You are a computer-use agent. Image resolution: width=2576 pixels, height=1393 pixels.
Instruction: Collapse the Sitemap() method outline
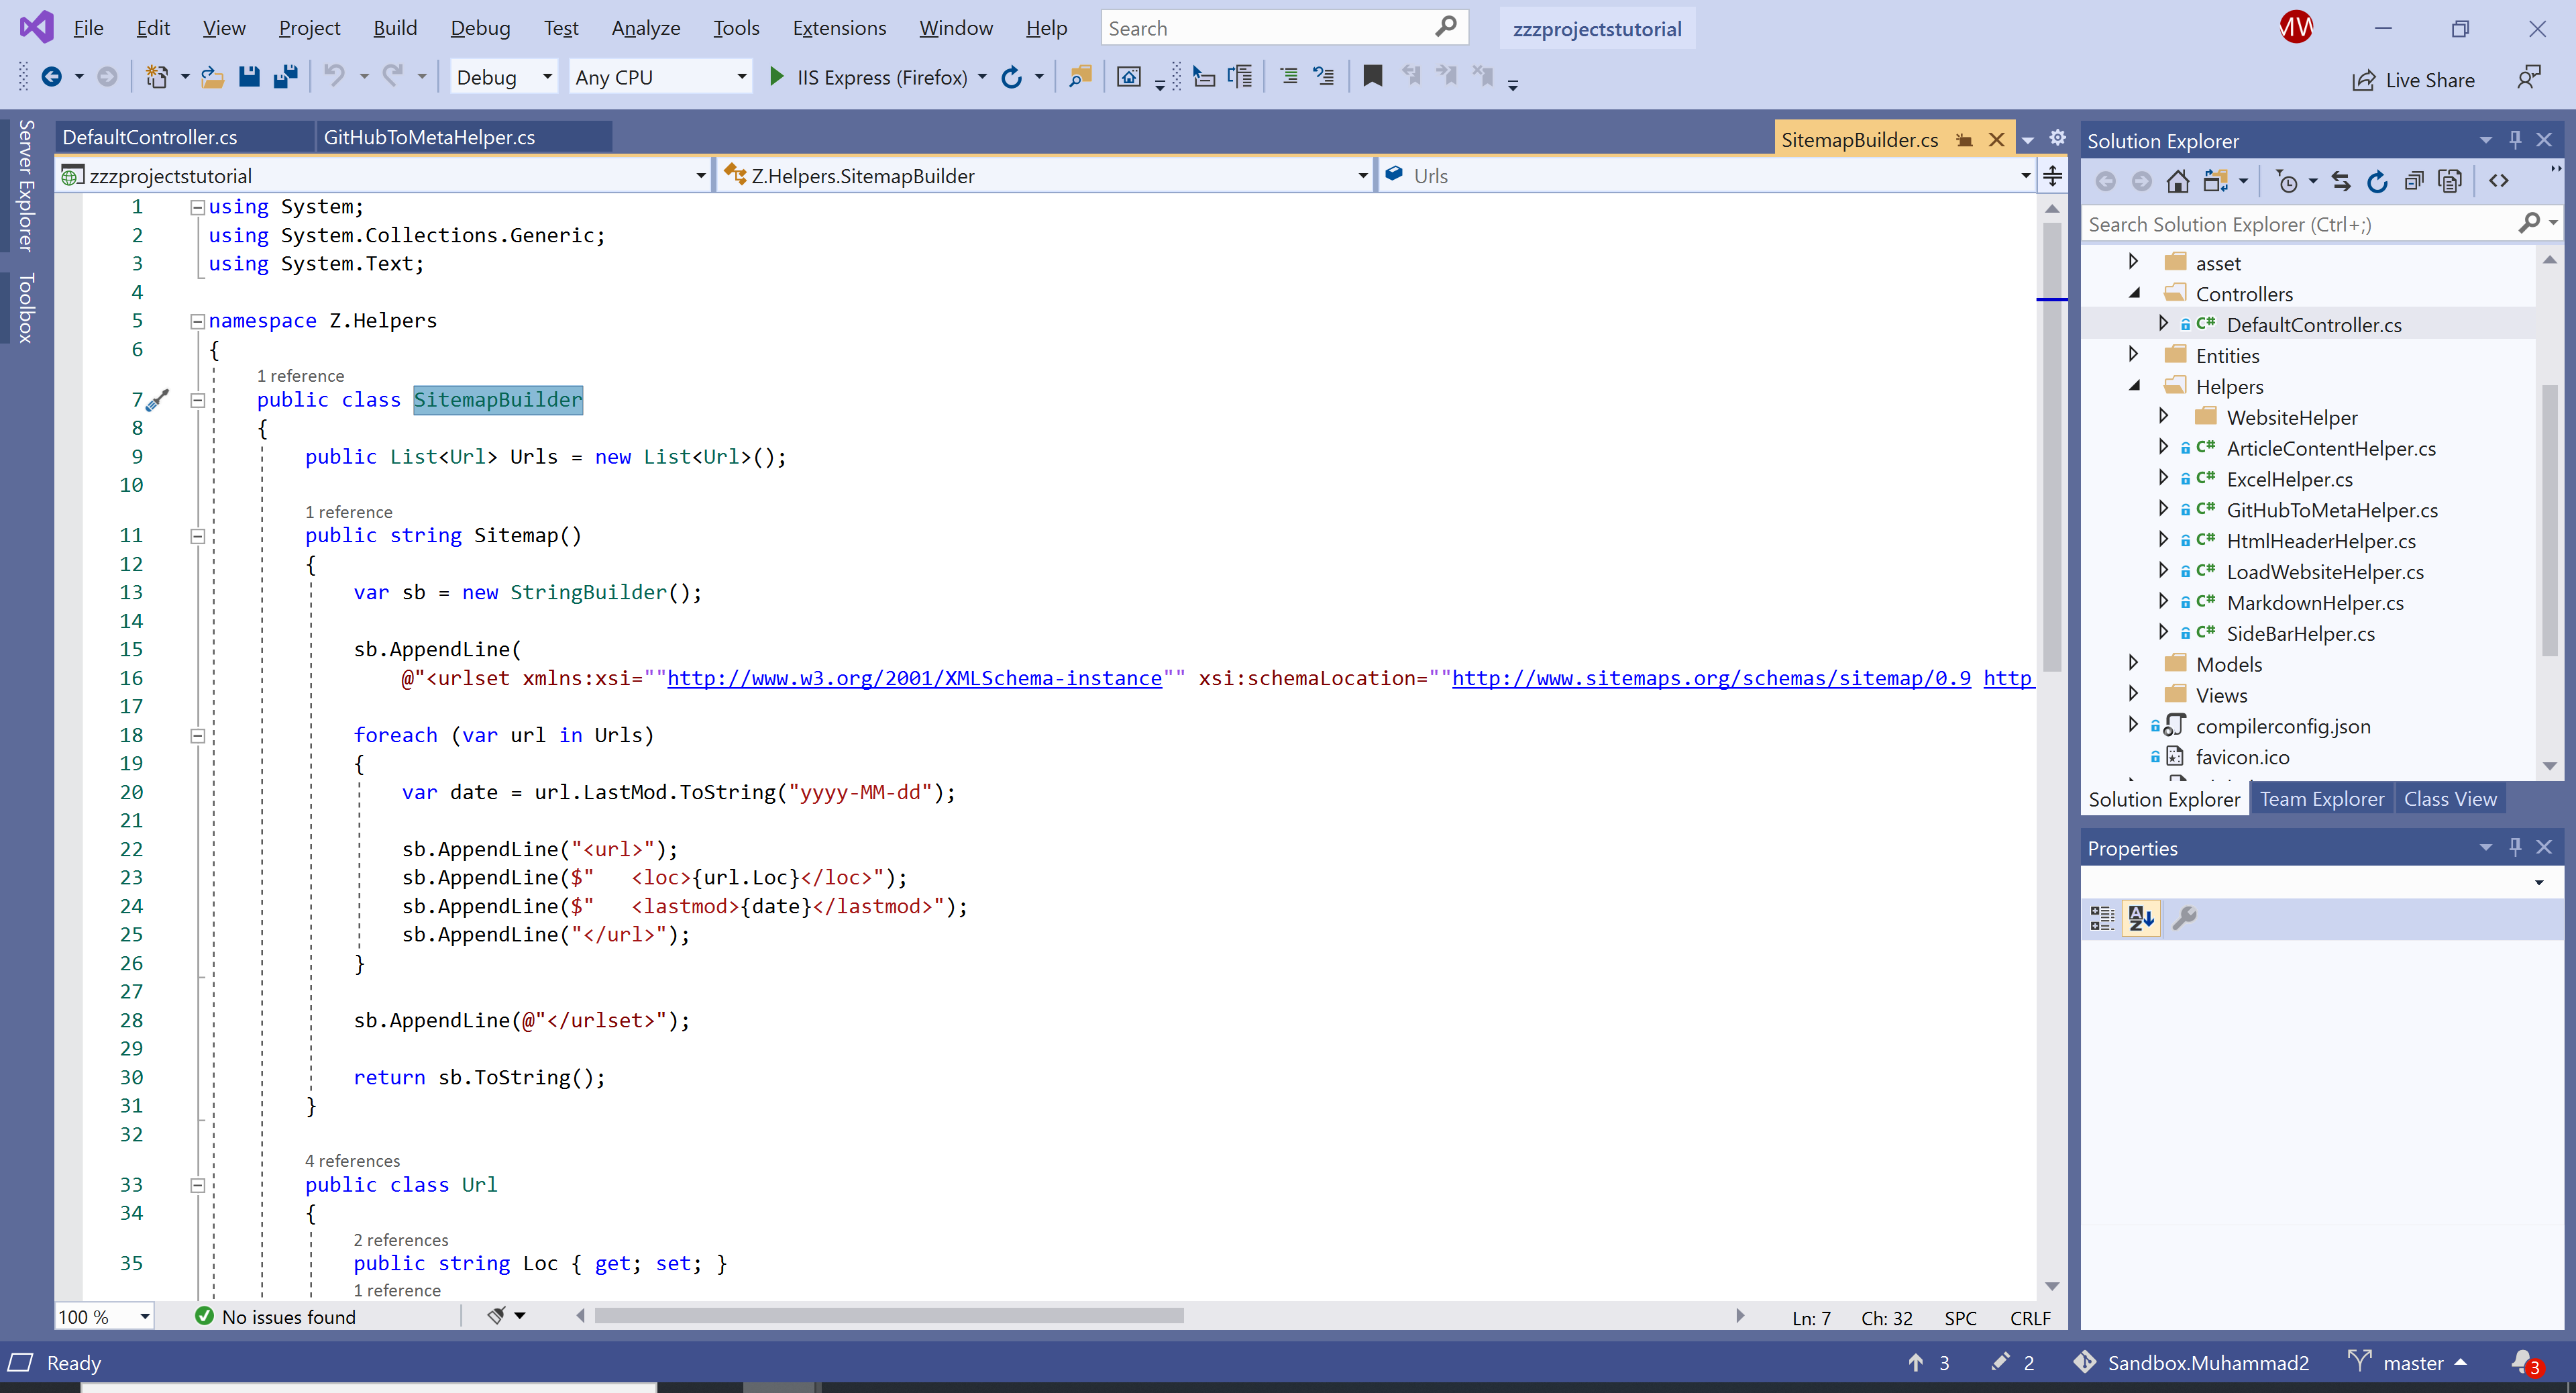pos(198,536)
